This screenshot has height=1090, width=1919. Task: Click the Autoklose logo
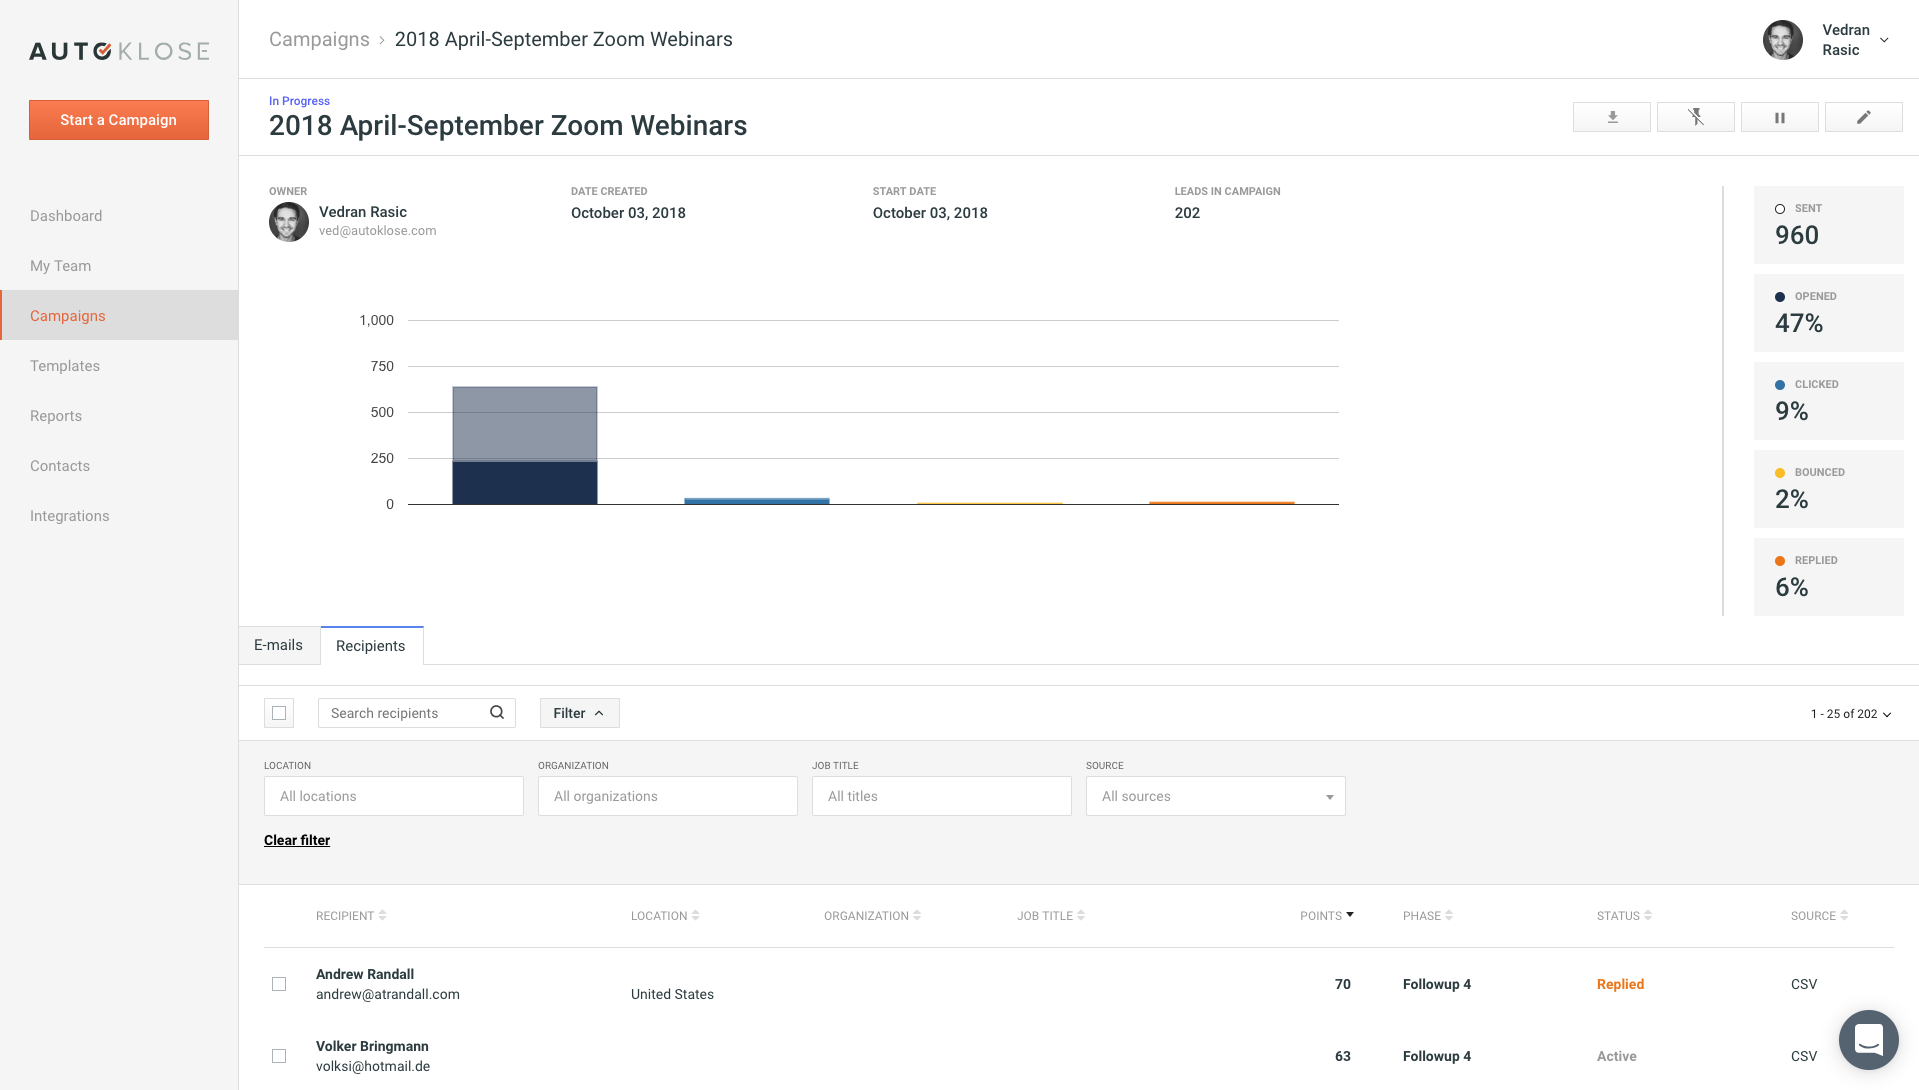coord(119,51)
